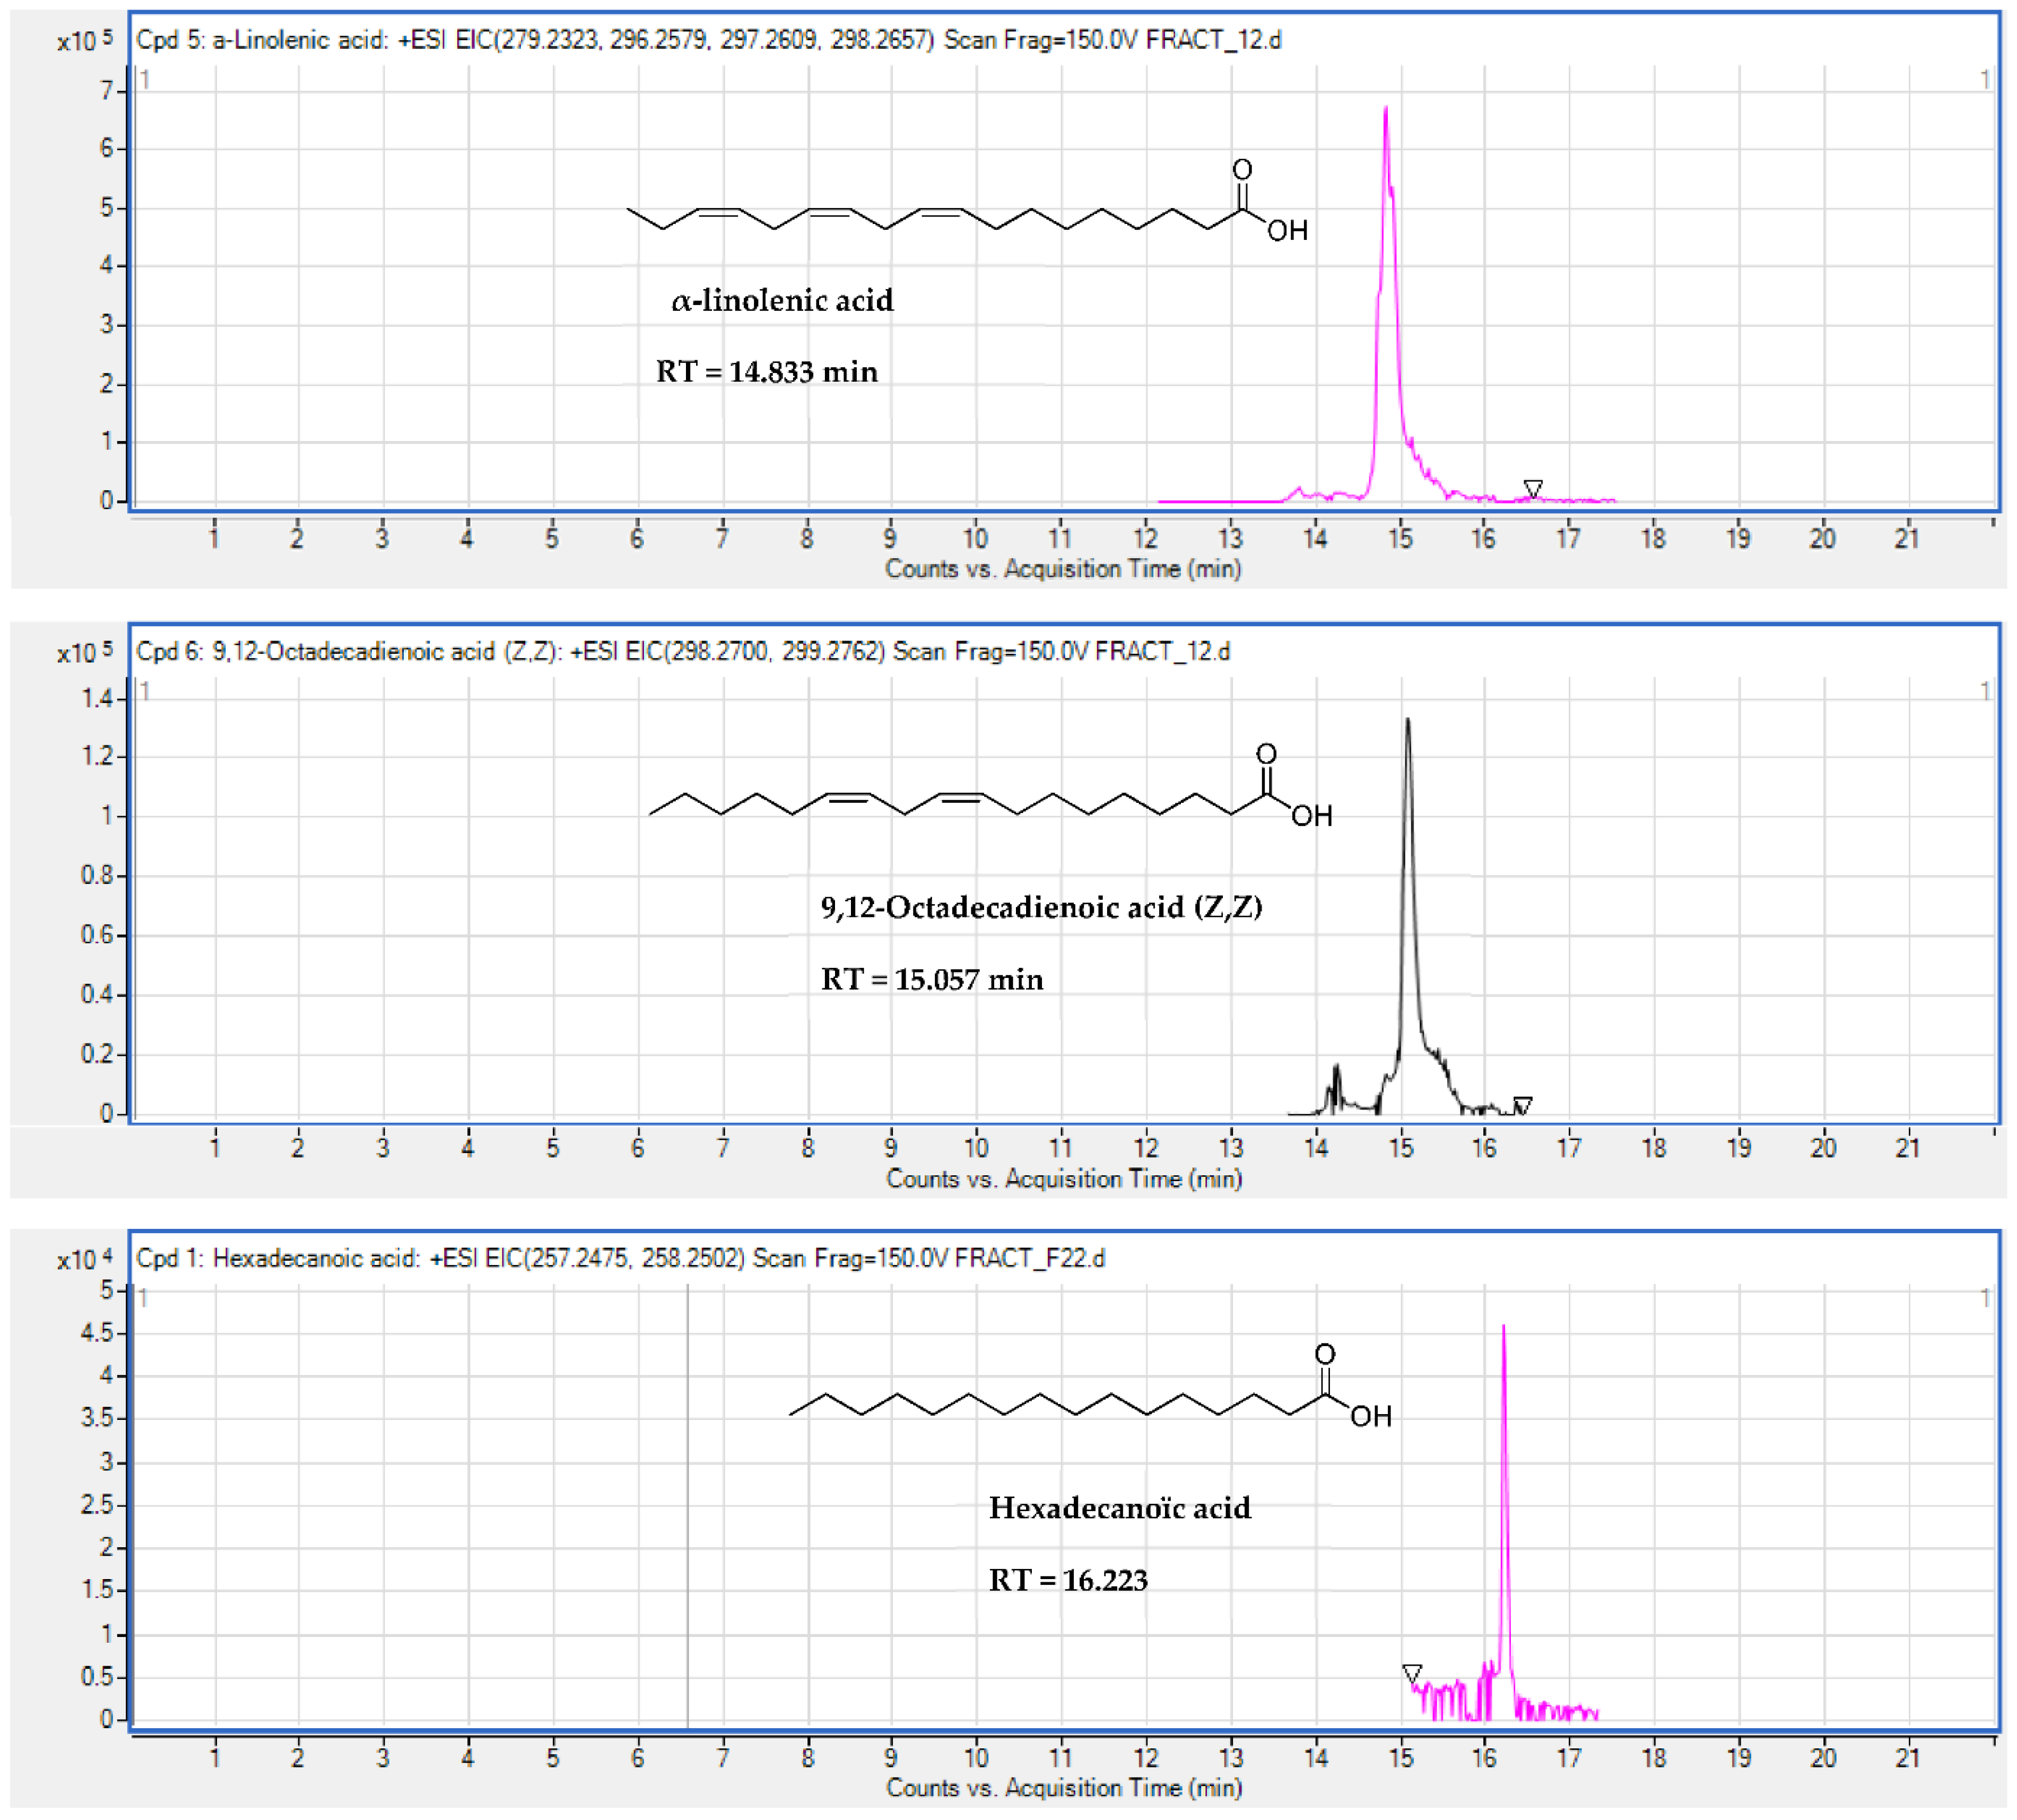2017x1820 pixels.
Task: Click the 'RT = 15.057 min' annotation
Action: [x=932, y=979]
